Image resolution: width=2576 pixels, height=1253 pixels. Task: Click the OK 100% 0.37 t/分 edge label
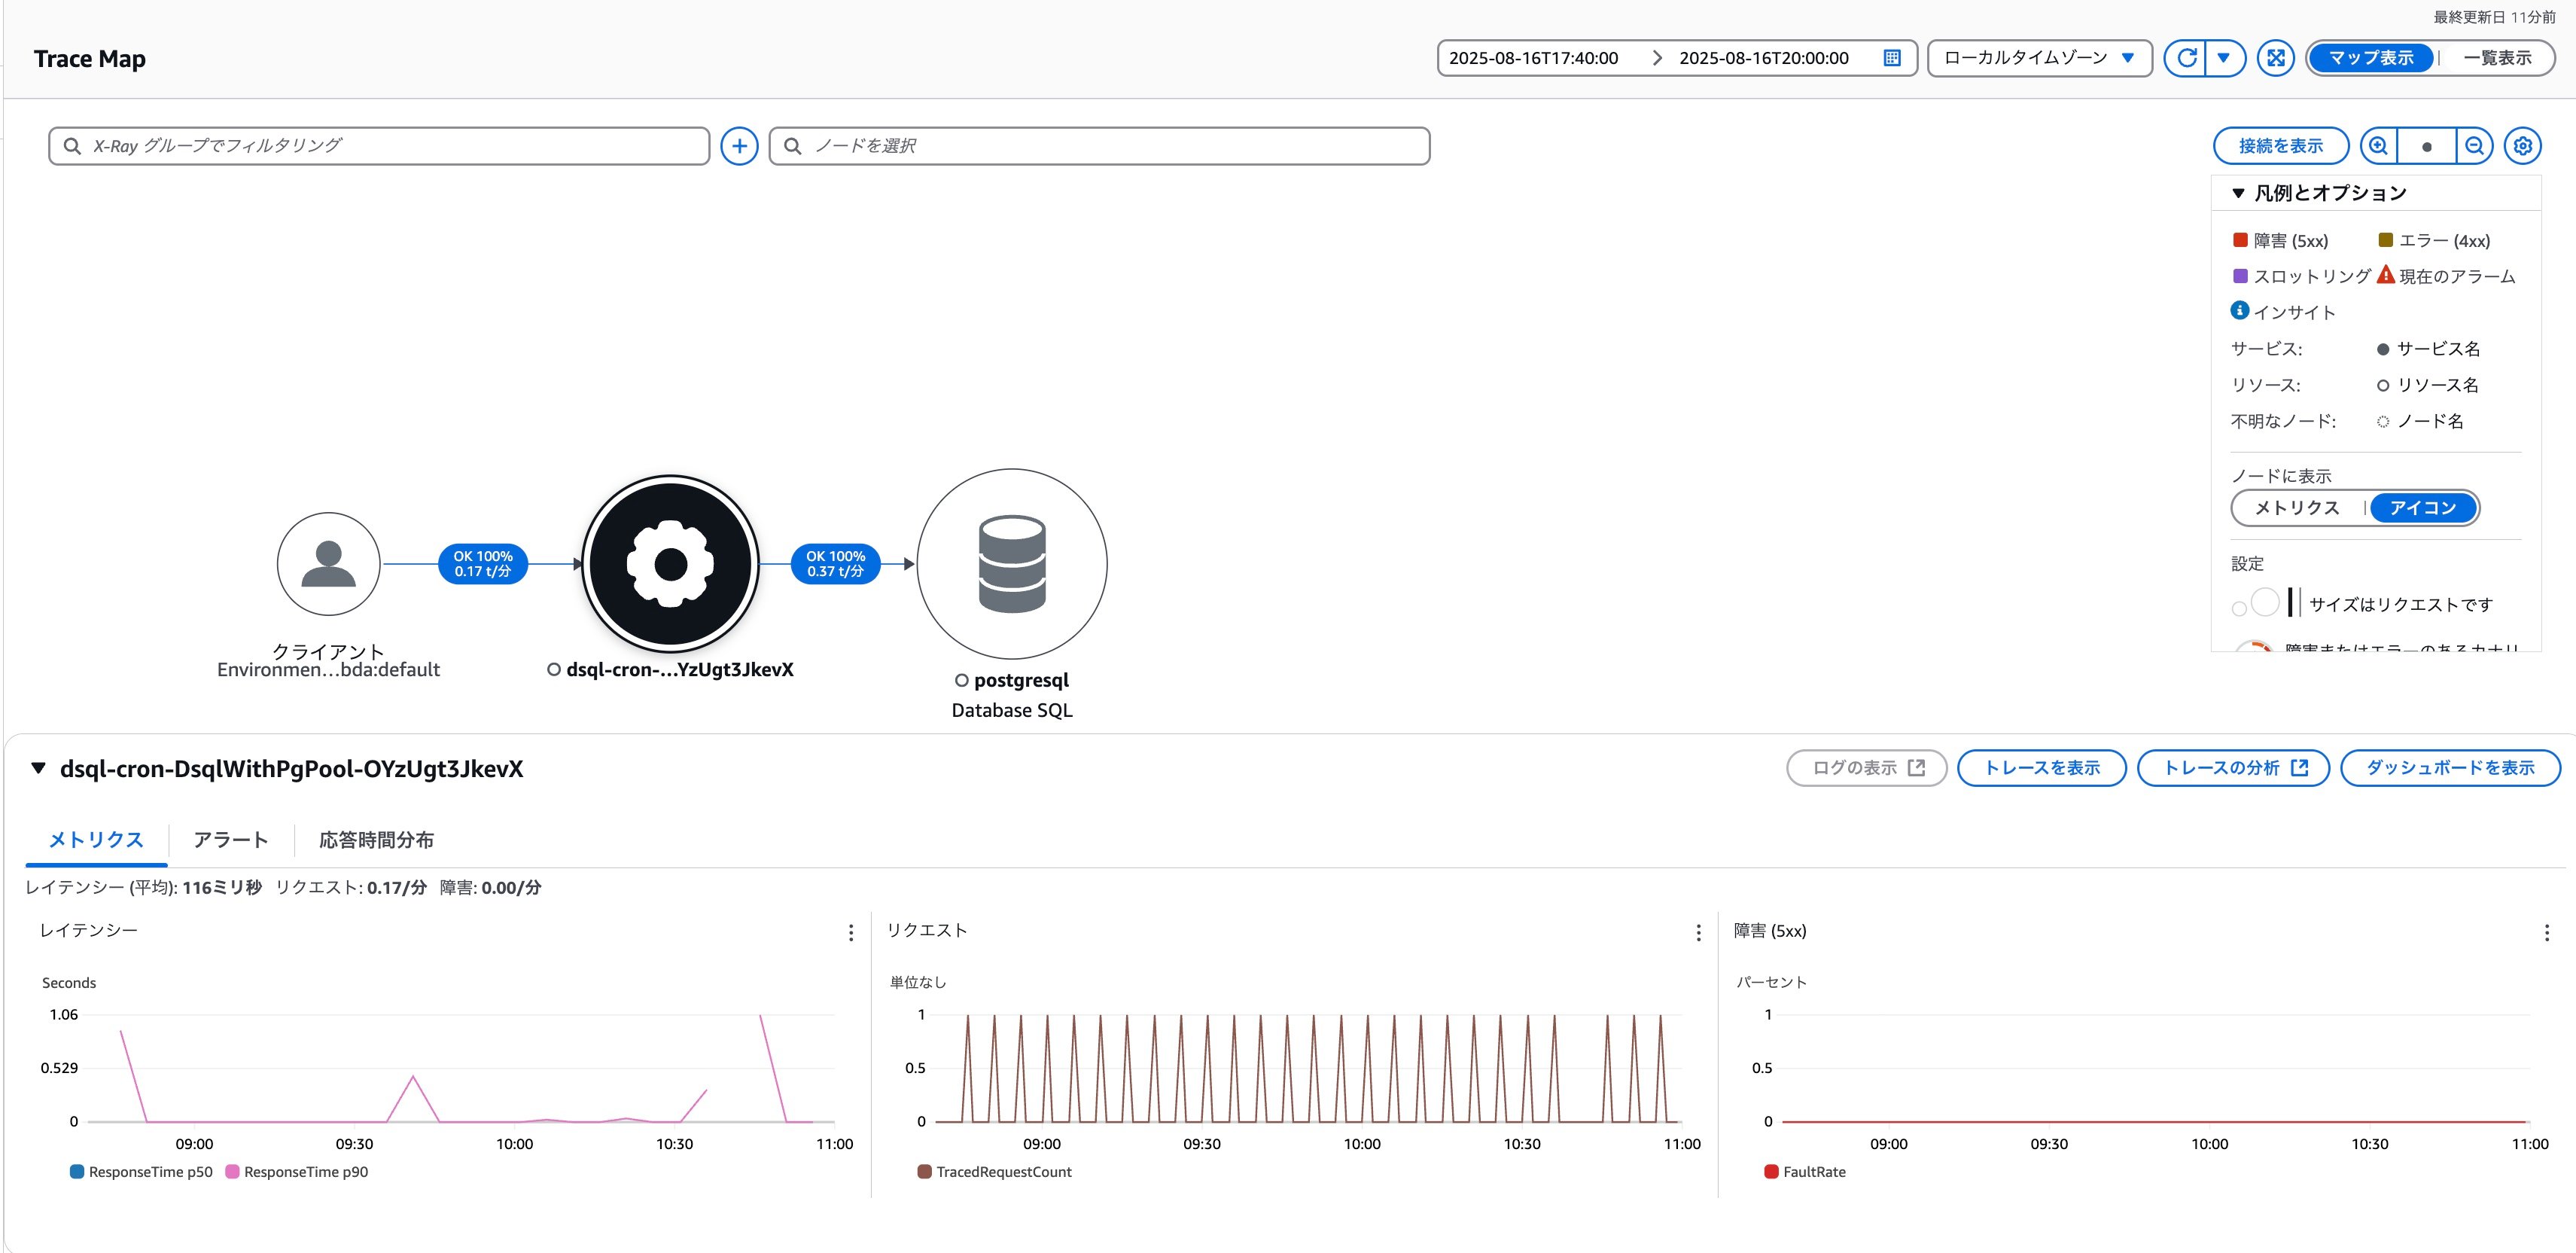coord(835,564)
